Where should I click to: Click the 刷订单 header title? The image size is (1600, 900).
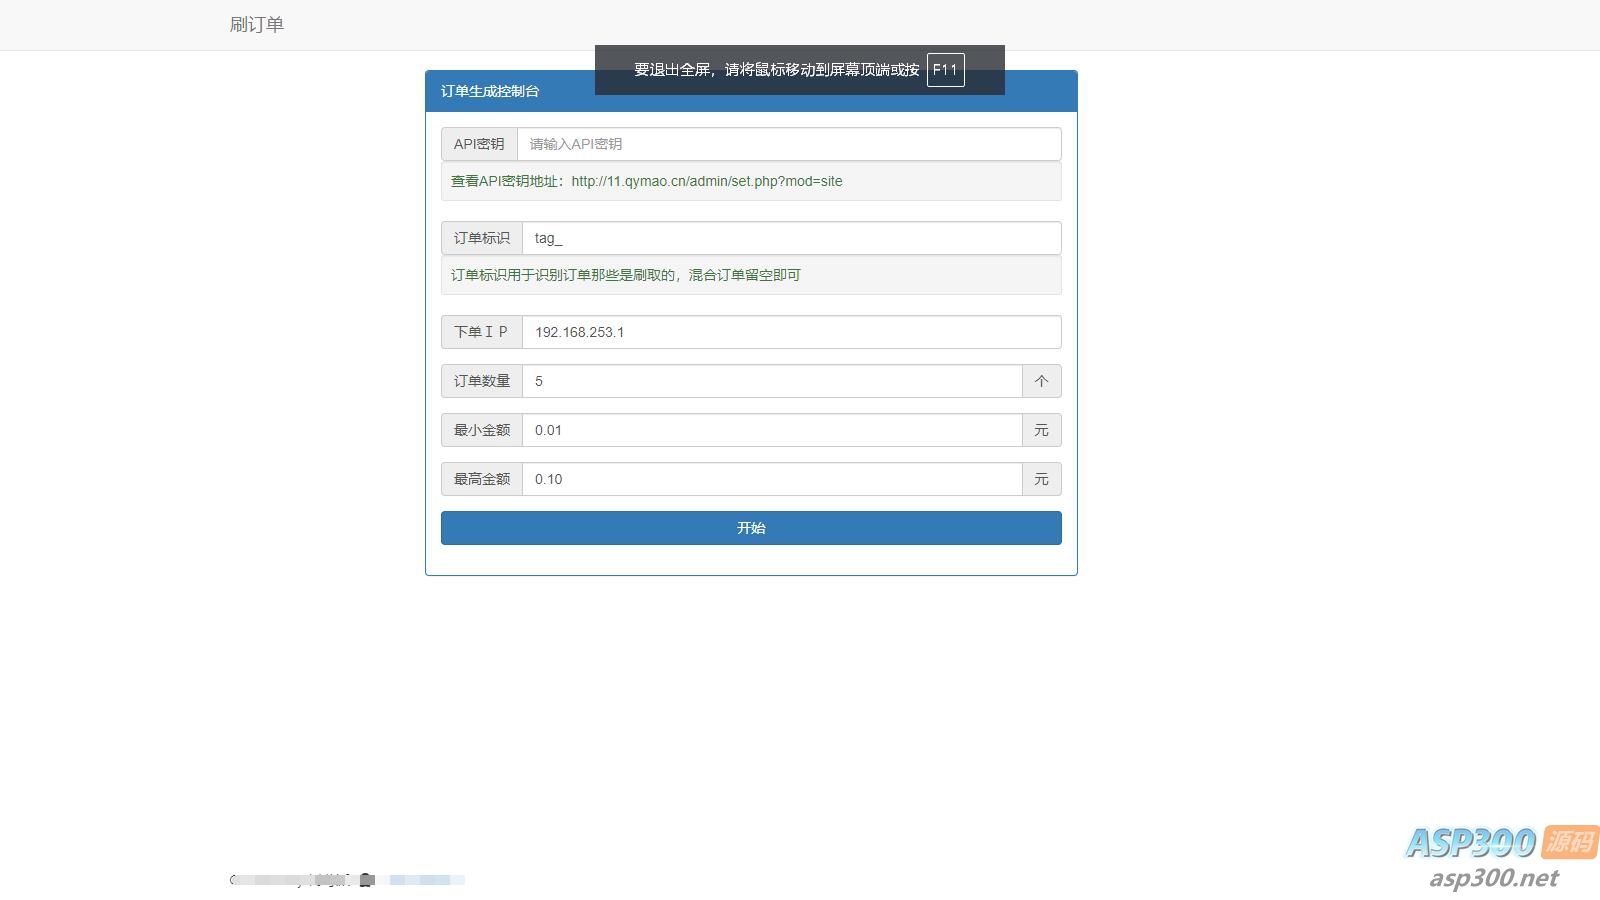[x=257, y=24]
